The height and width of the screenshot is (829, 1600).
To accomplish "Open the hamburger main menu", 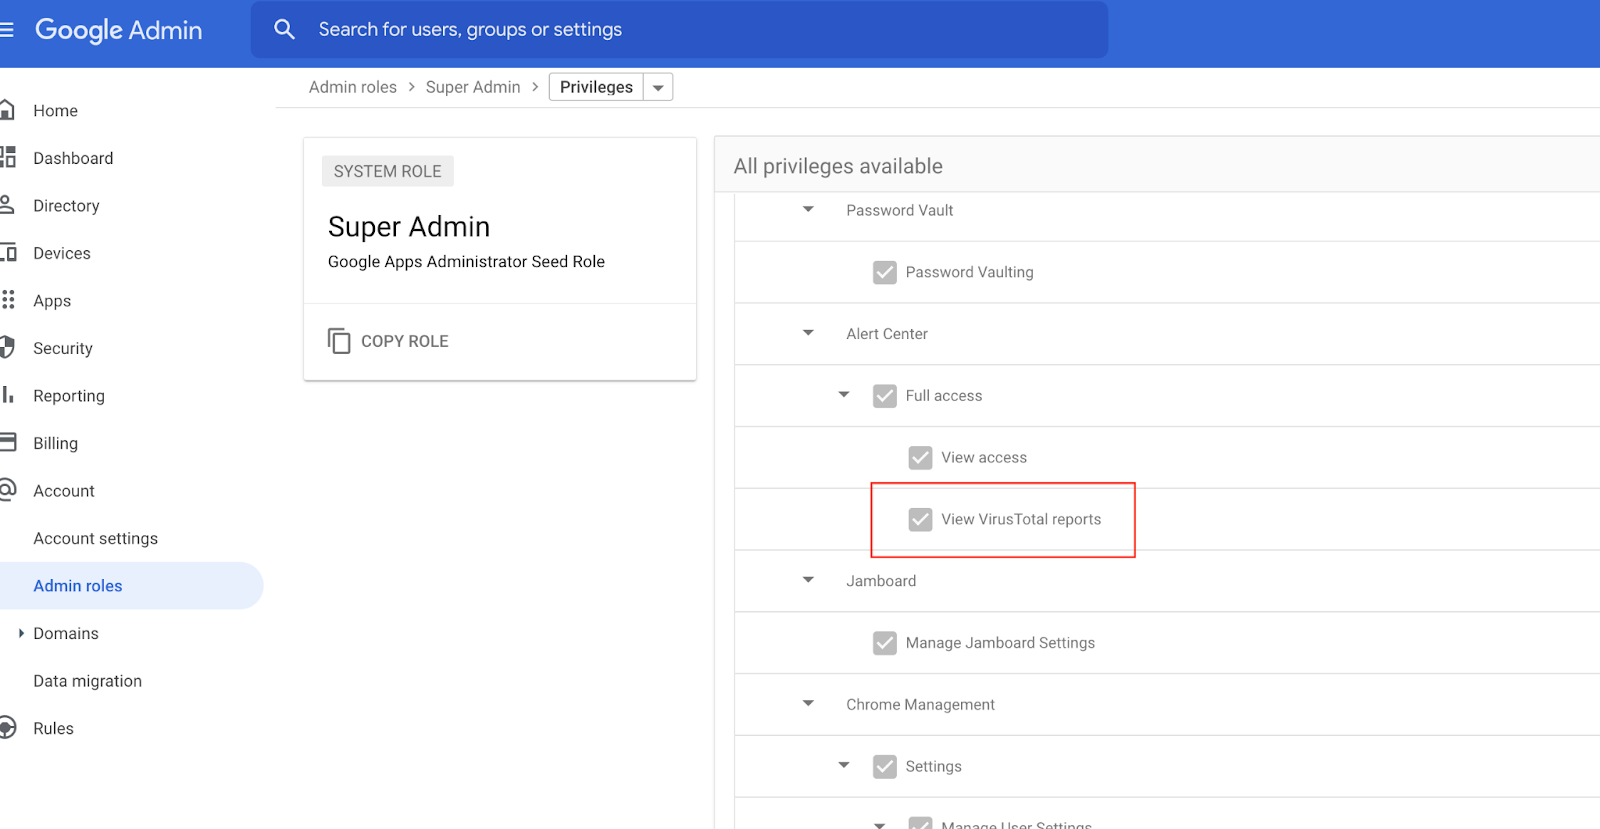I will pyautogui.click(x=6, y=30).
